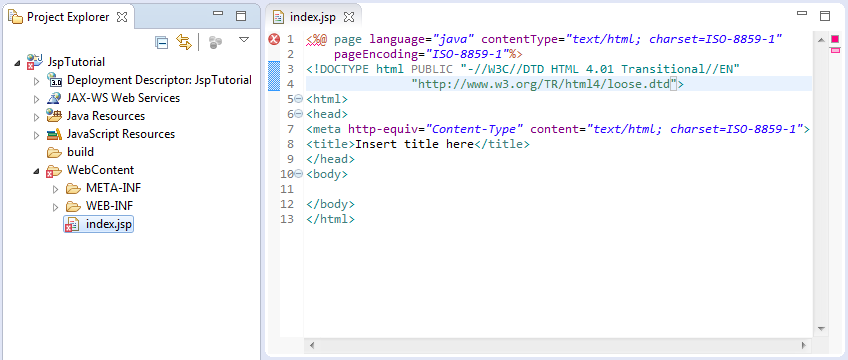This screenshot has height=360, width=848.
Task: Click the Java Resources icon
Action: click(x=54, y=116)
